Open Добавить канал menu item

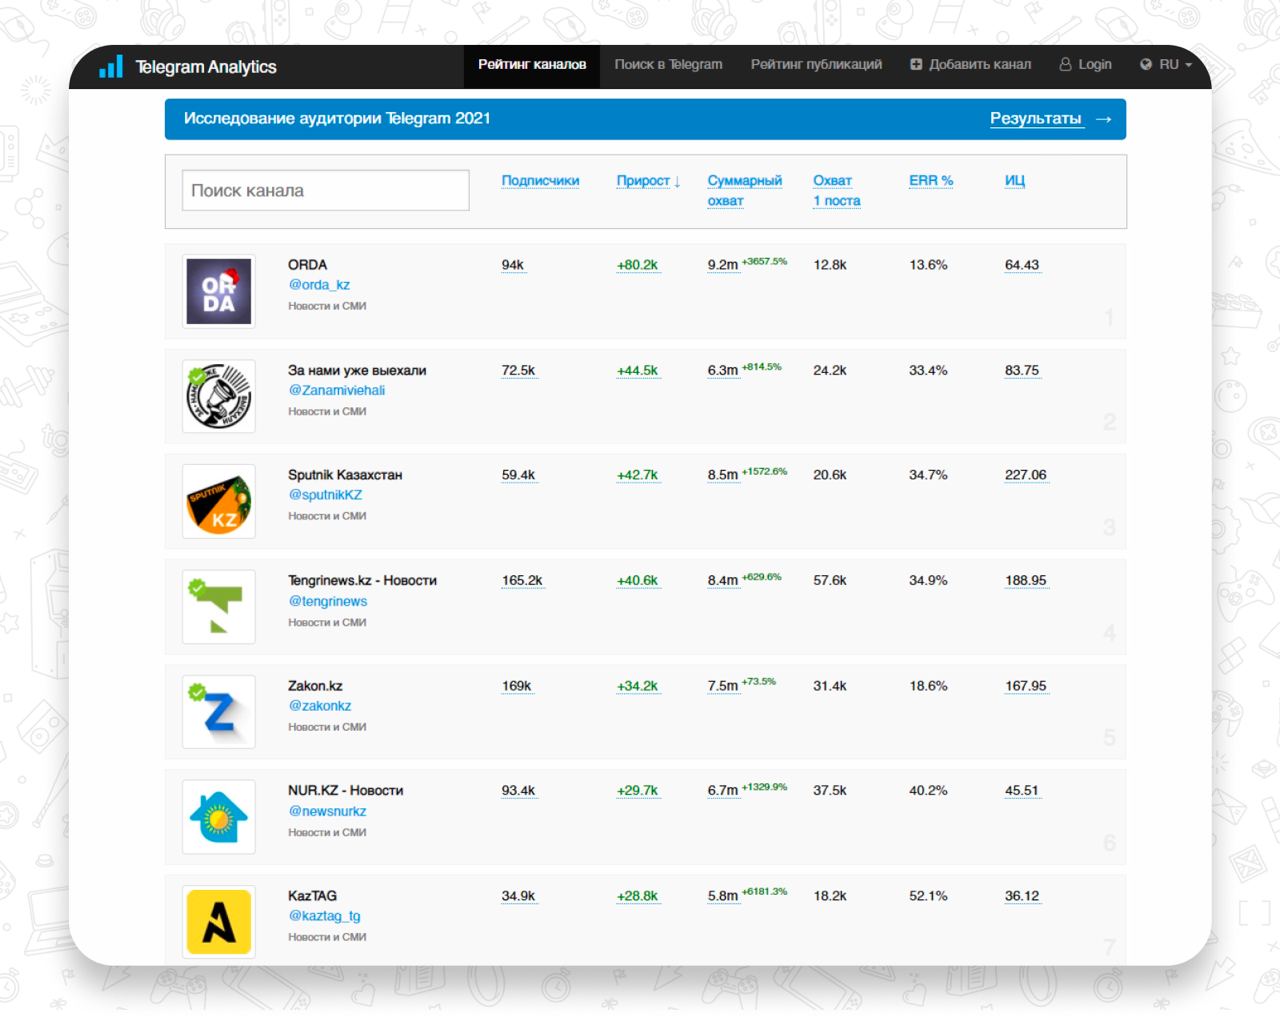coord(970,65)
